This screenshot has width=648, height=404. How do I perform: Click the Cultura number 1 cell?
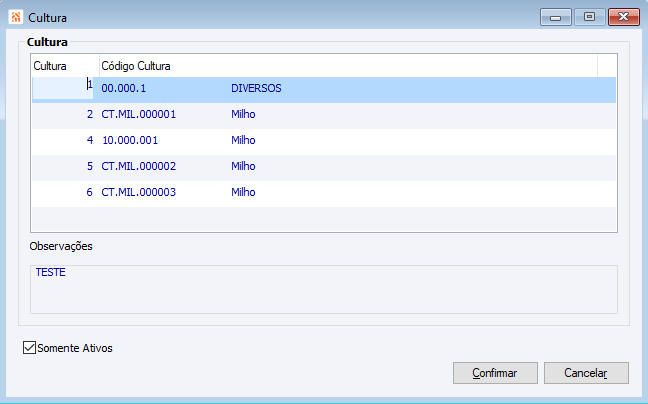coord(63,88)
